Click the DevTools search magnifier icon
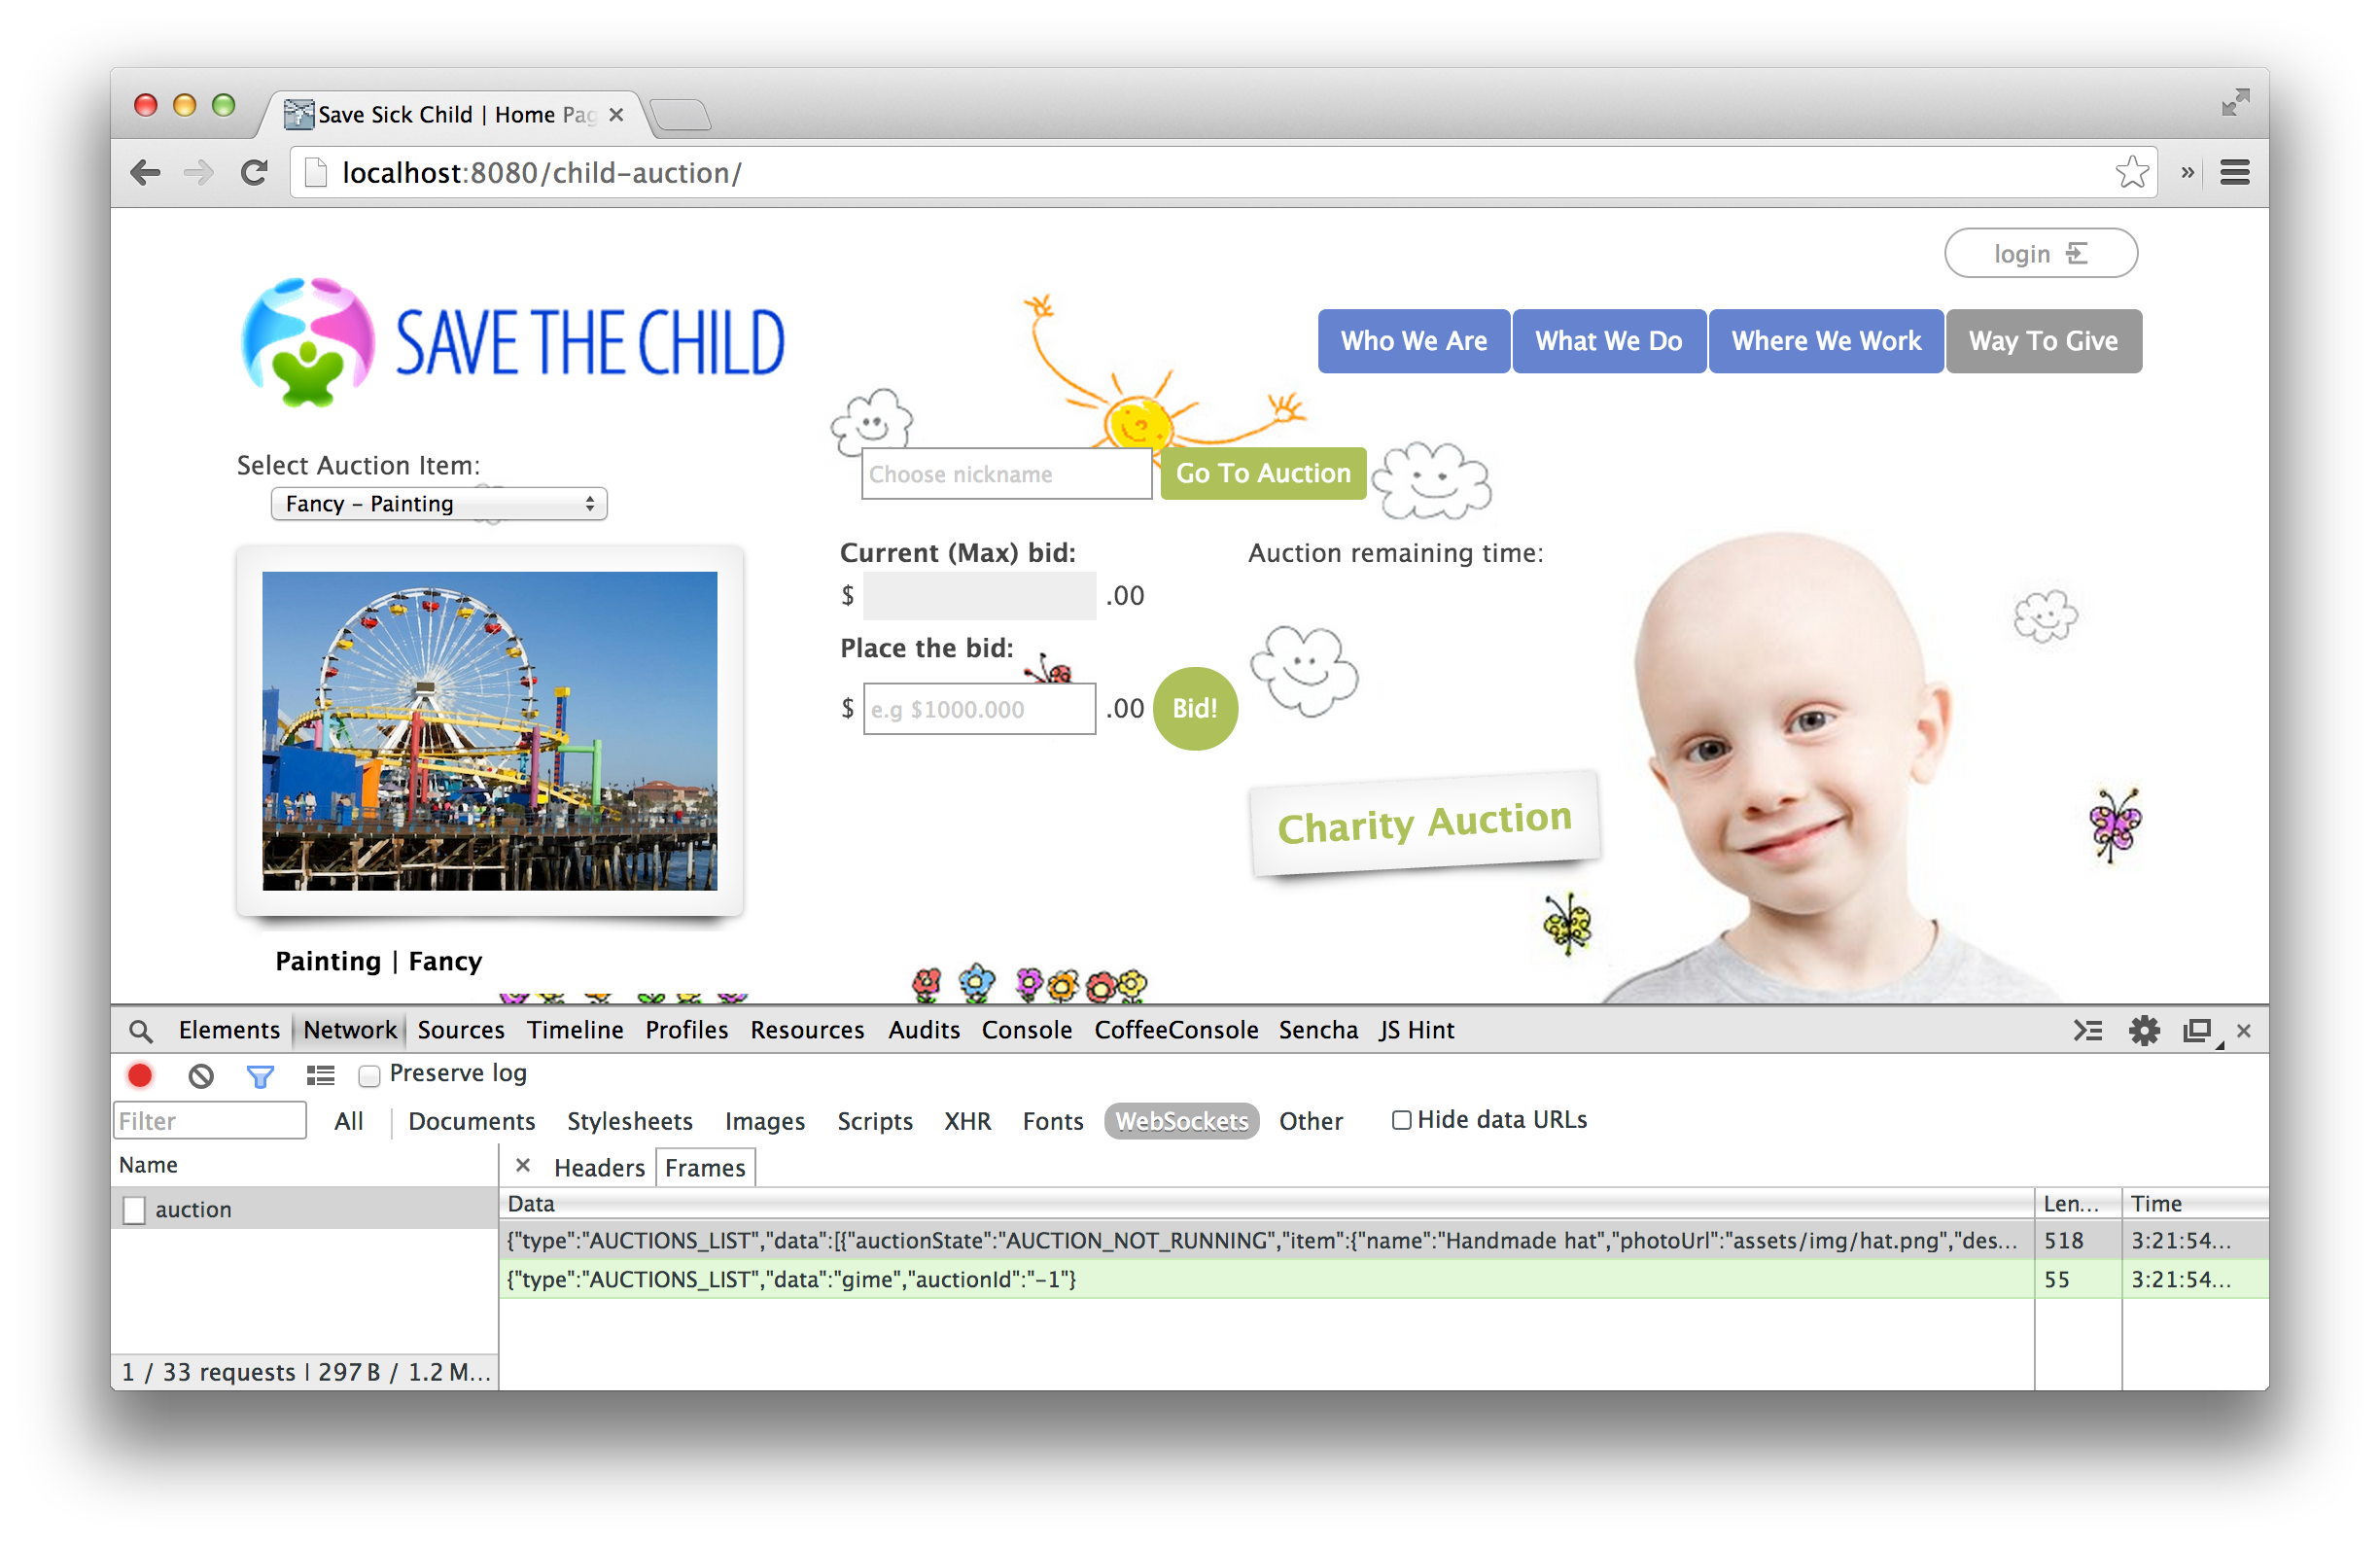This screenshot has width=2380, height=1544. coord(141,1031)
